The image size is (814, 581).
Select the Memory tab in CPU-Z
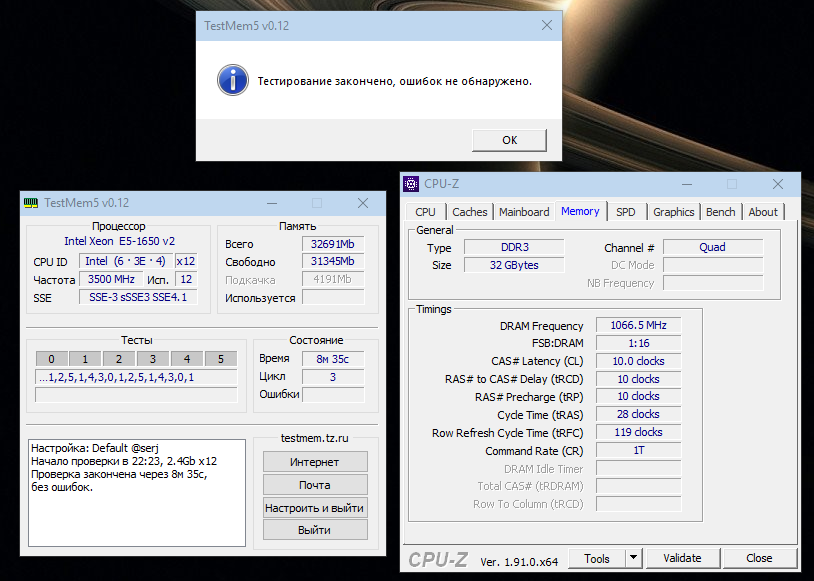[x=580, y=211]
